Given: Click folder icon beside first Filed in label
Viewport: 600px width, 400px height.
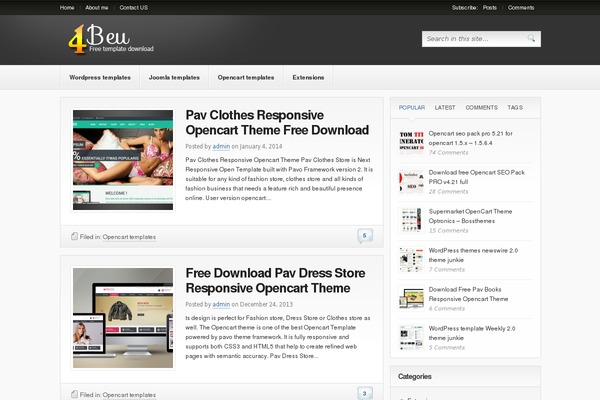Looking at the screenshot, I should (x=75, y=237).
